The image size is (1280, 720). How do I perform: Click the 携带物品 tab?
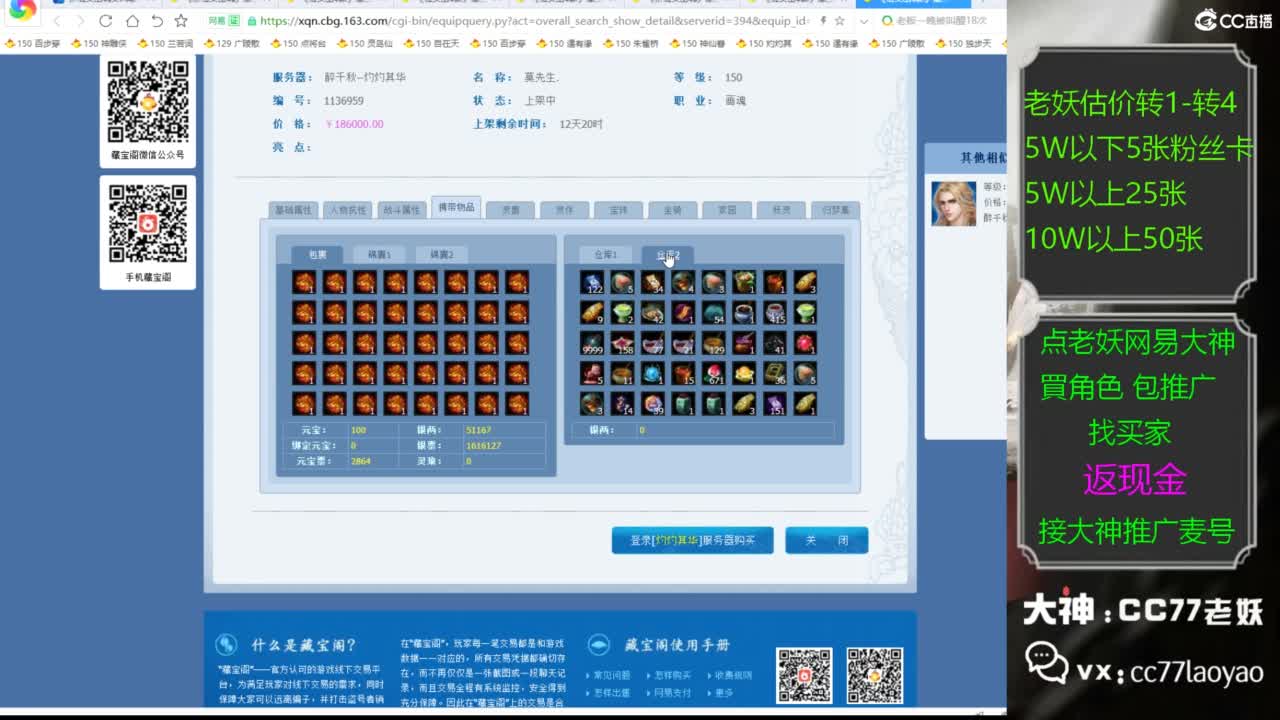456,207
